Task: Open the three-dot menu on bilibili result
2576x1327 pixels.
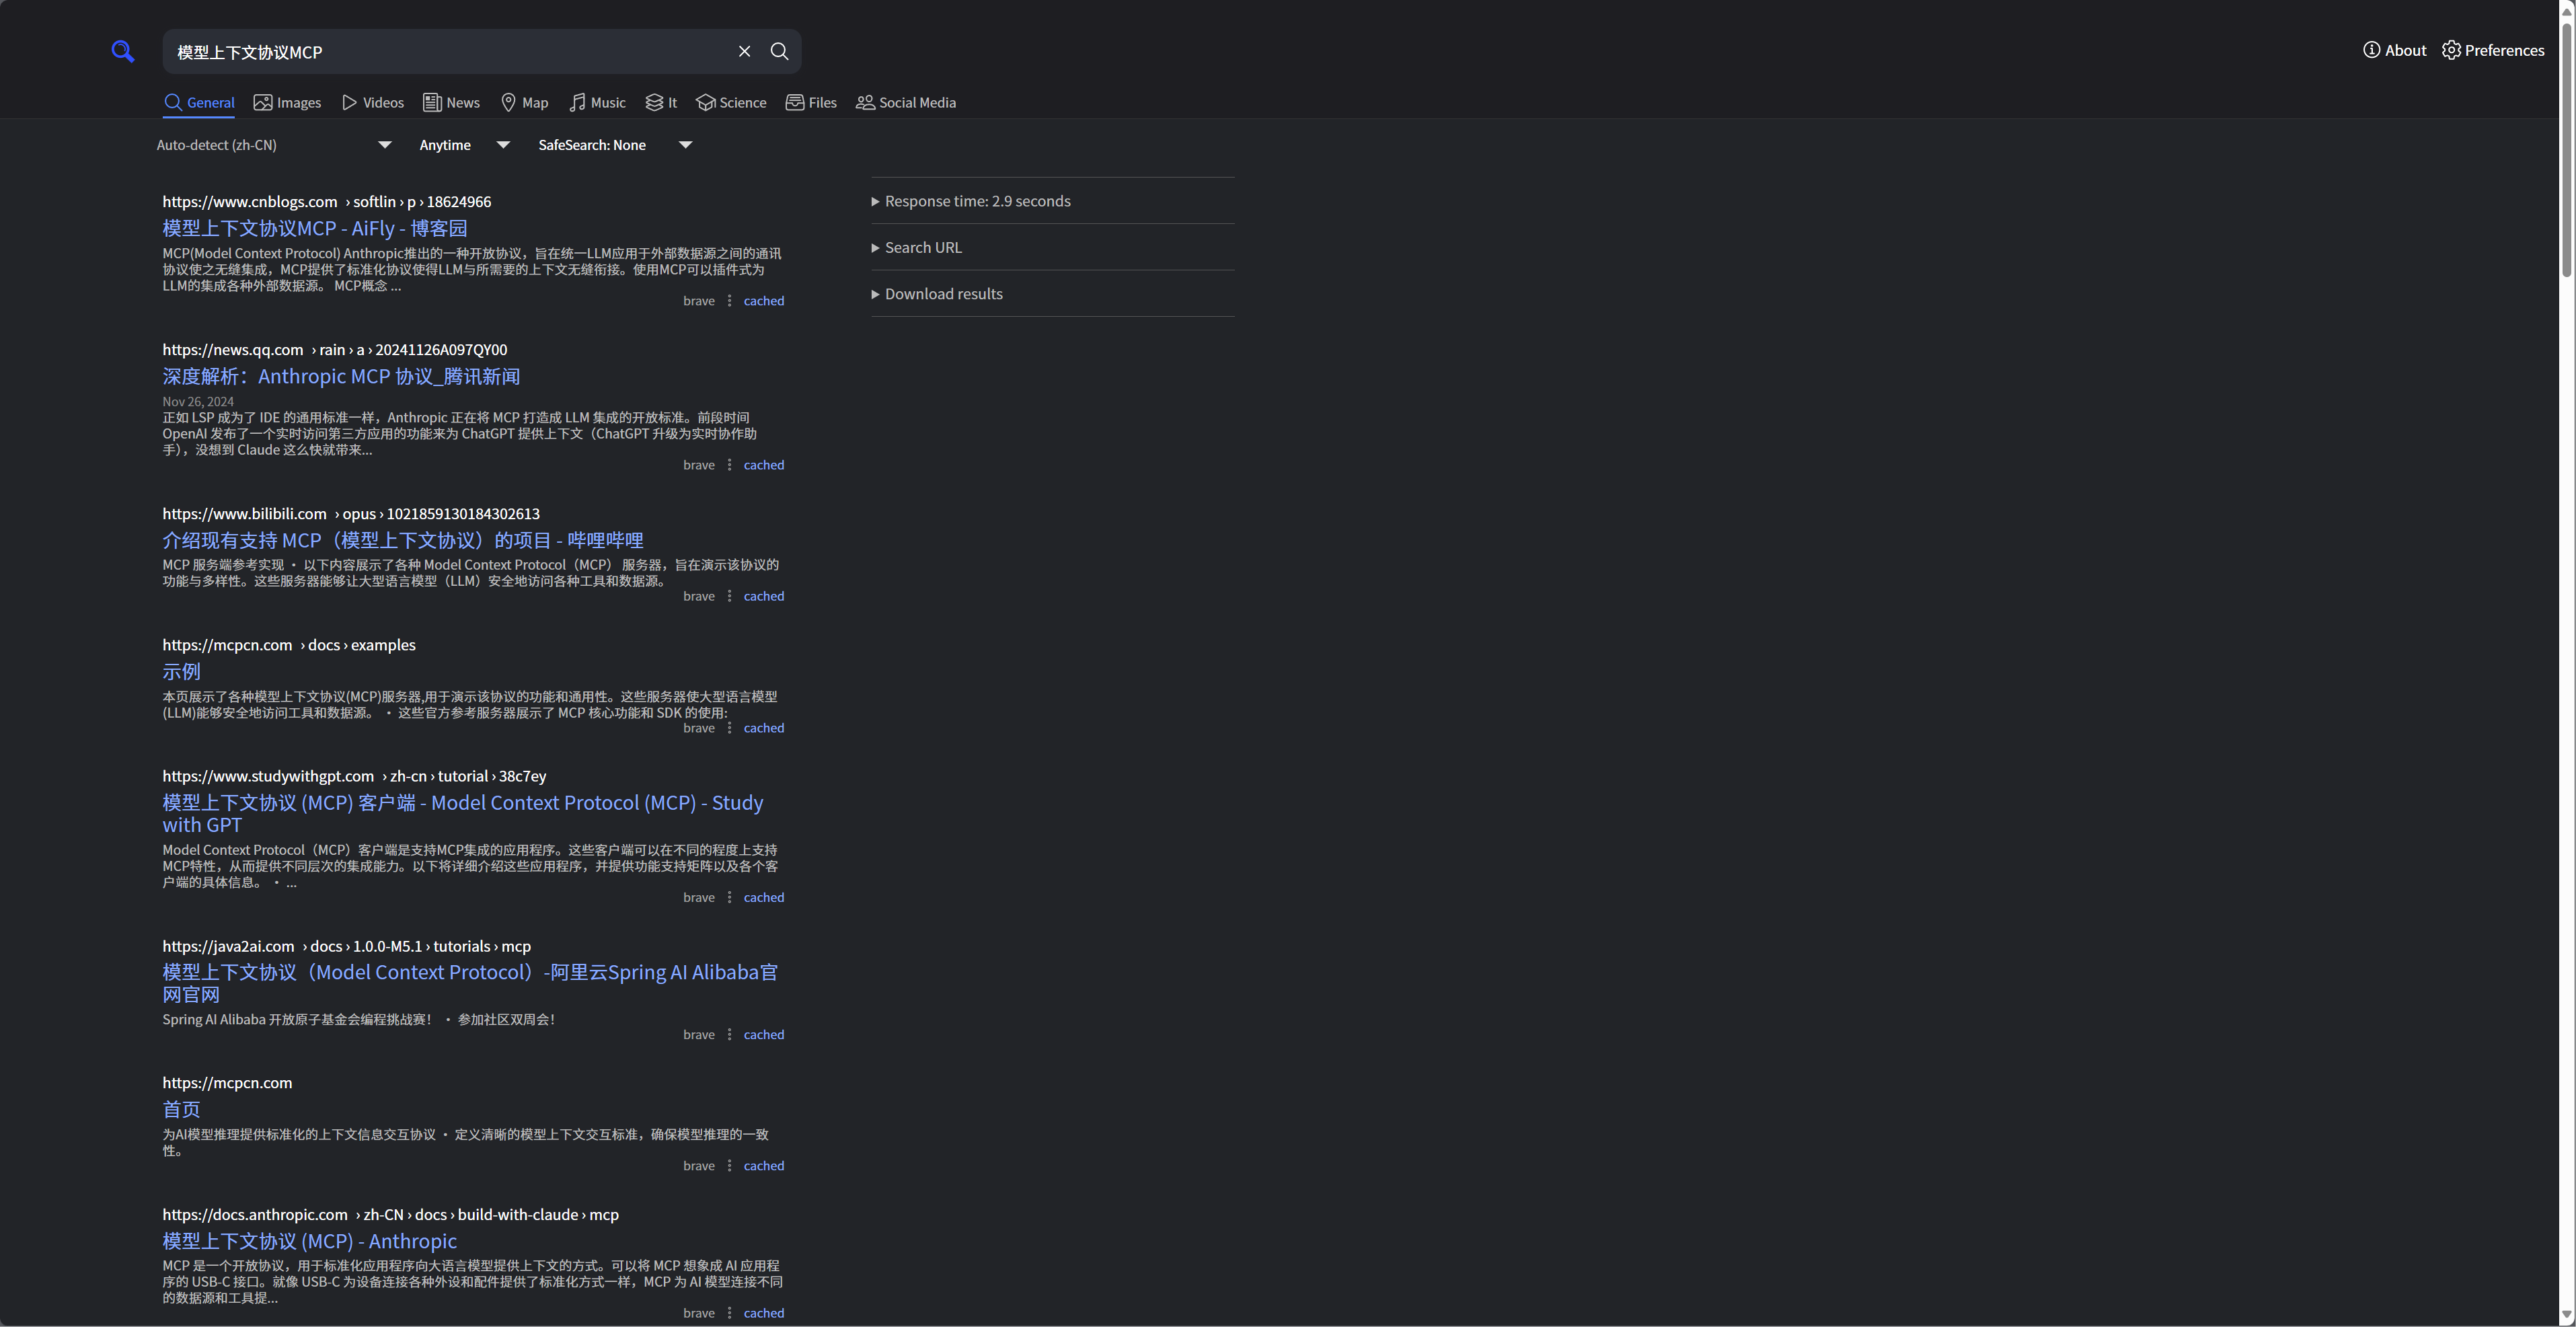Action: 729,596
